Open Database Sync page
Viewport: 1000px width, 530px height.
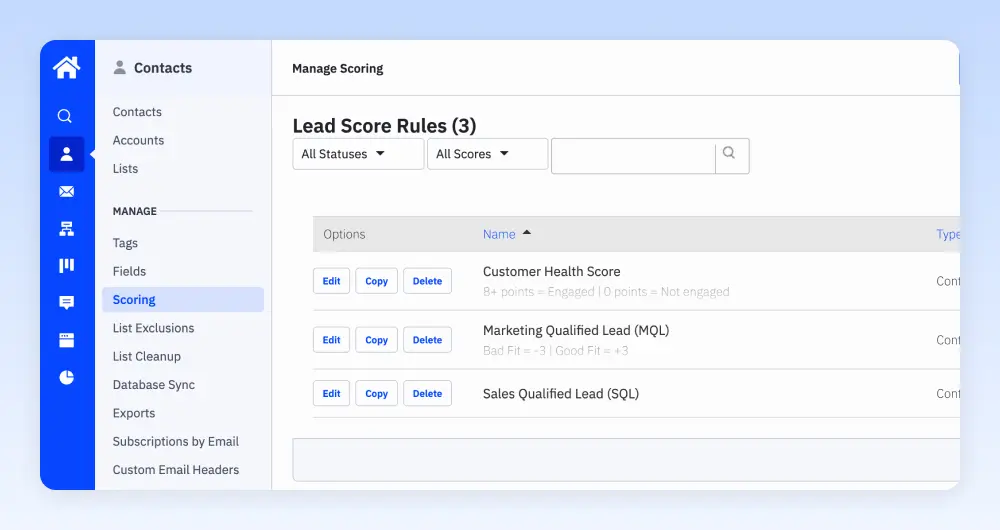click(x=154, y=385)
